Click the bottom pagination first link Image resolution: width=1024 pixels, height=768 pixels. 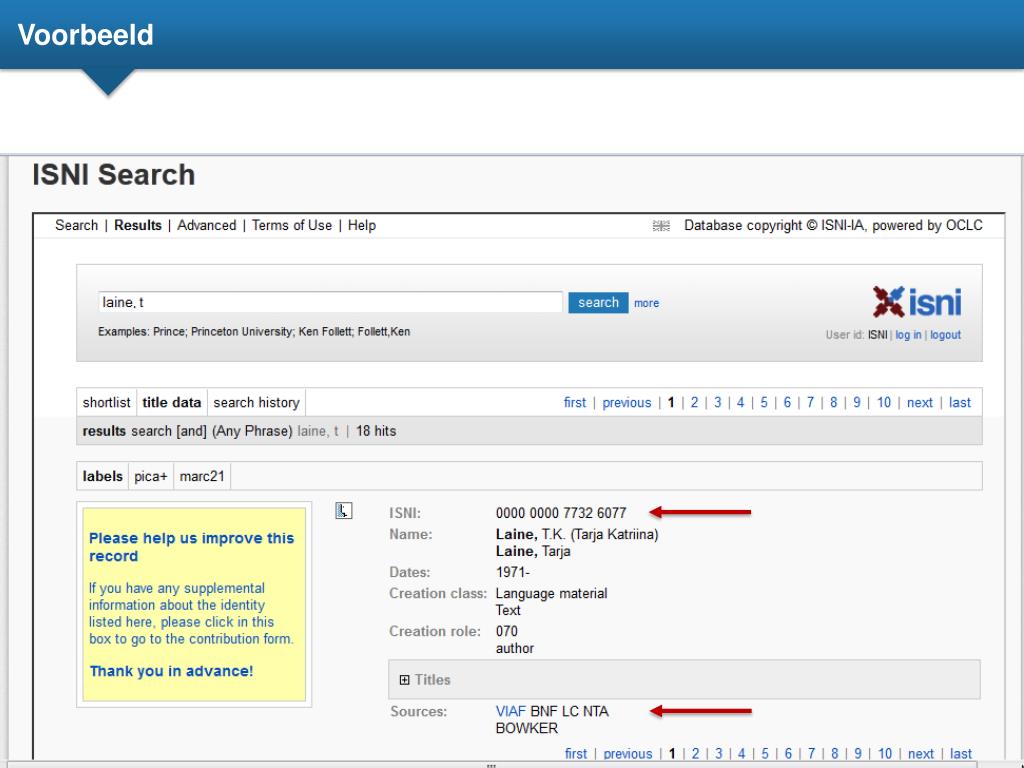pos(576,754)
